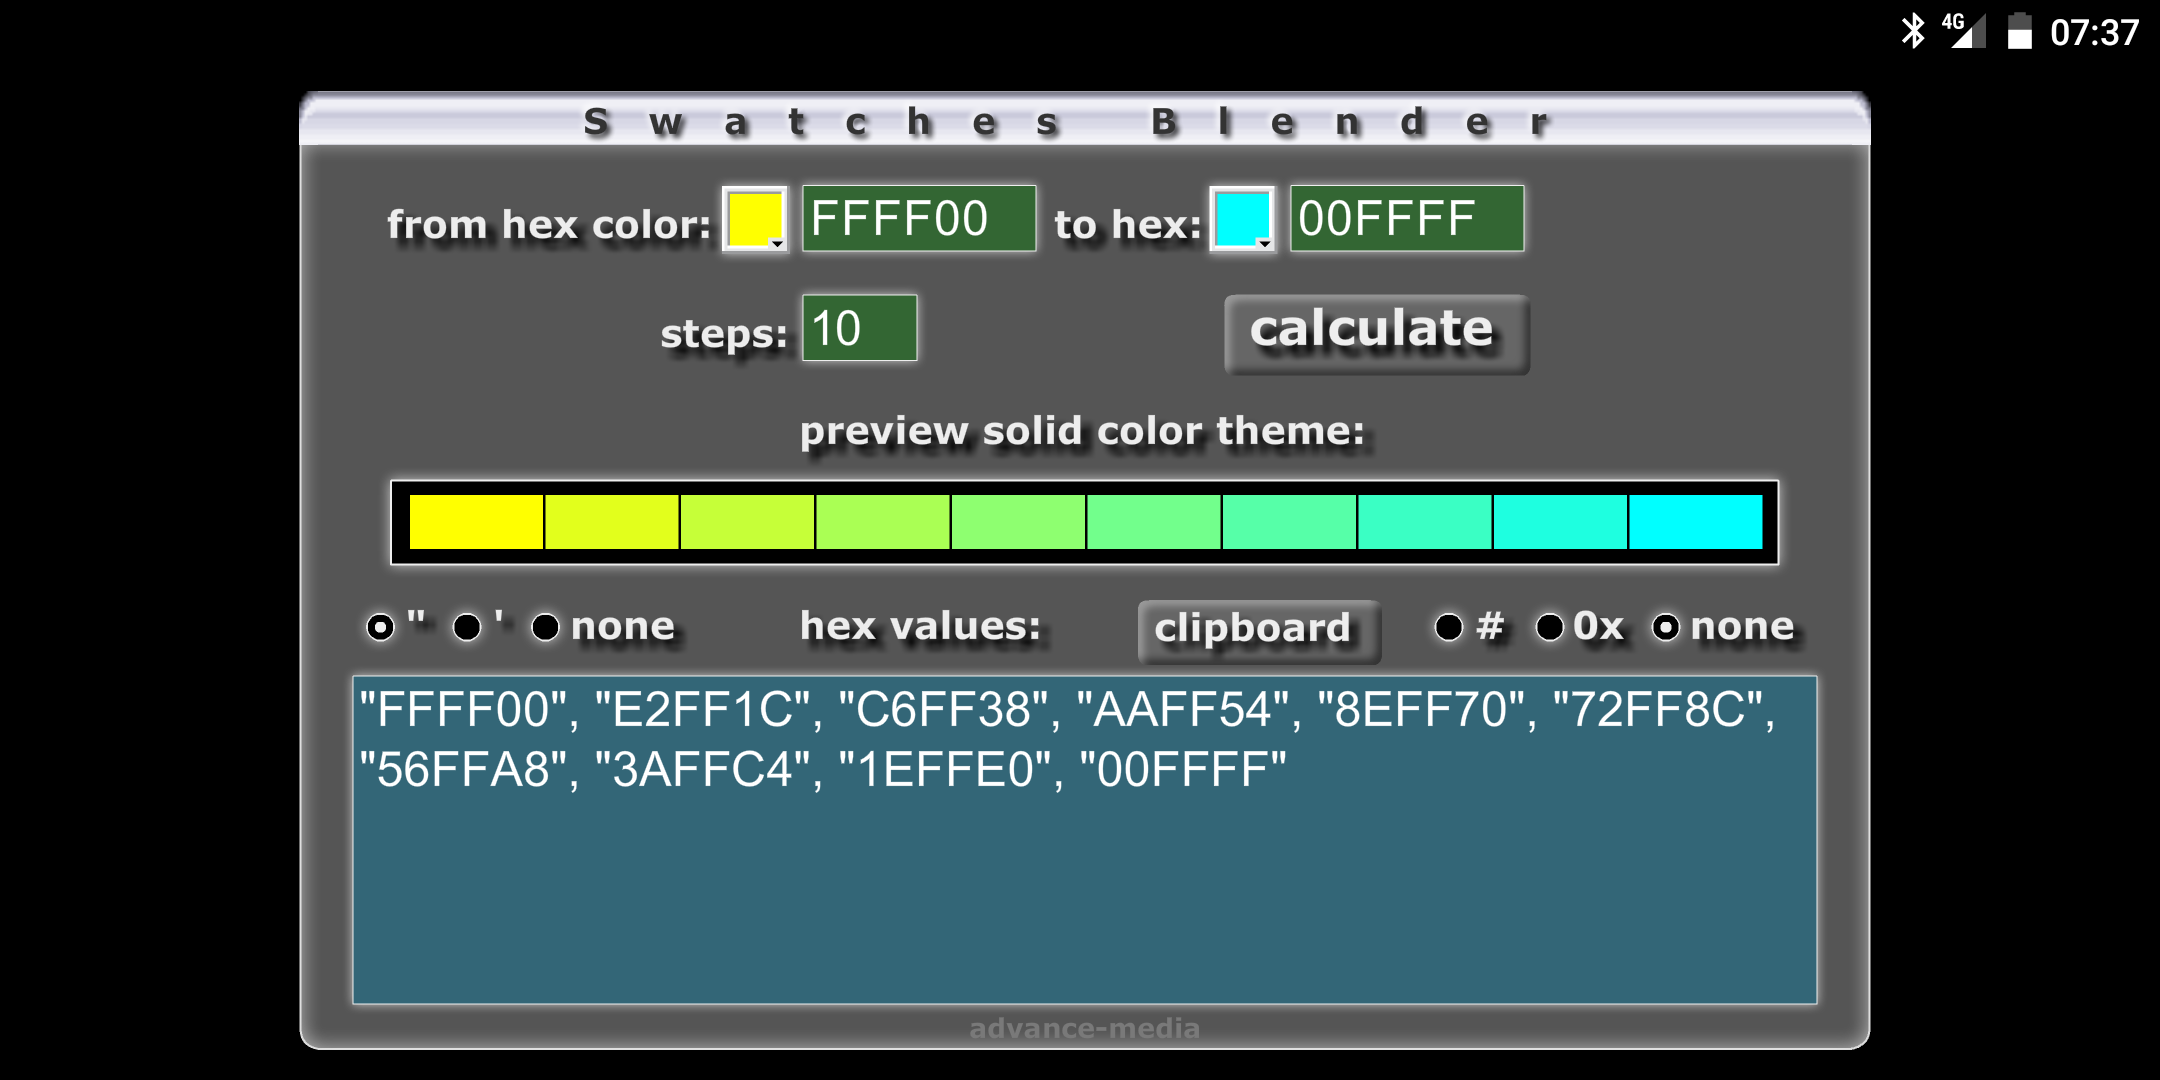The image size is (2160, 1080).
Task: Click the 00FFFF to-hex input field
Action: click(1406, 219)
